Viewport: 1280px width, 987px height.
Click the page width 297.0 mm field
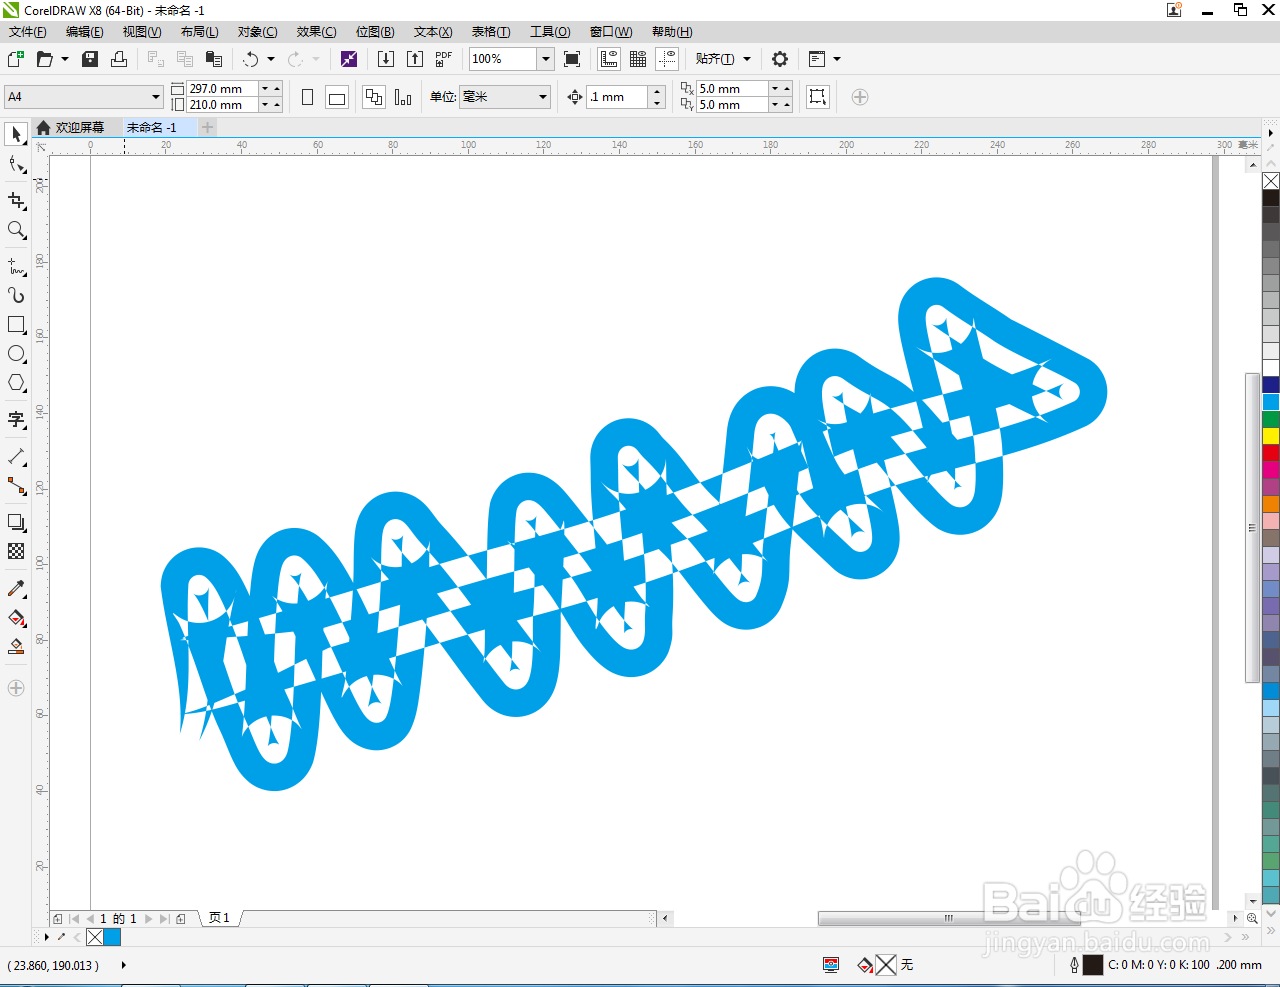tap(222, 89)
